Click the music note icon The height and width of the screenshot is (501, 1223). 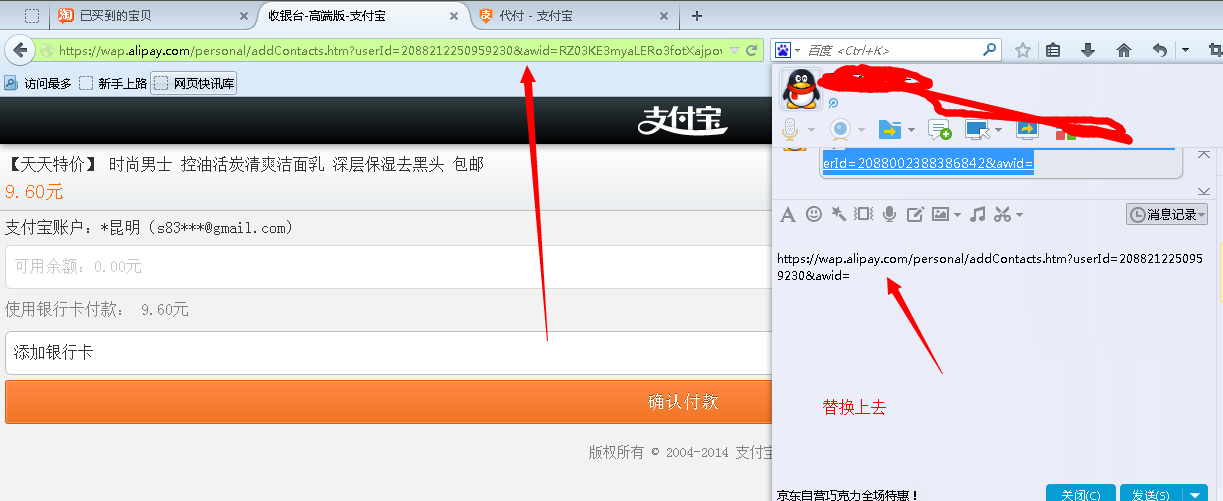pos(978,214)
